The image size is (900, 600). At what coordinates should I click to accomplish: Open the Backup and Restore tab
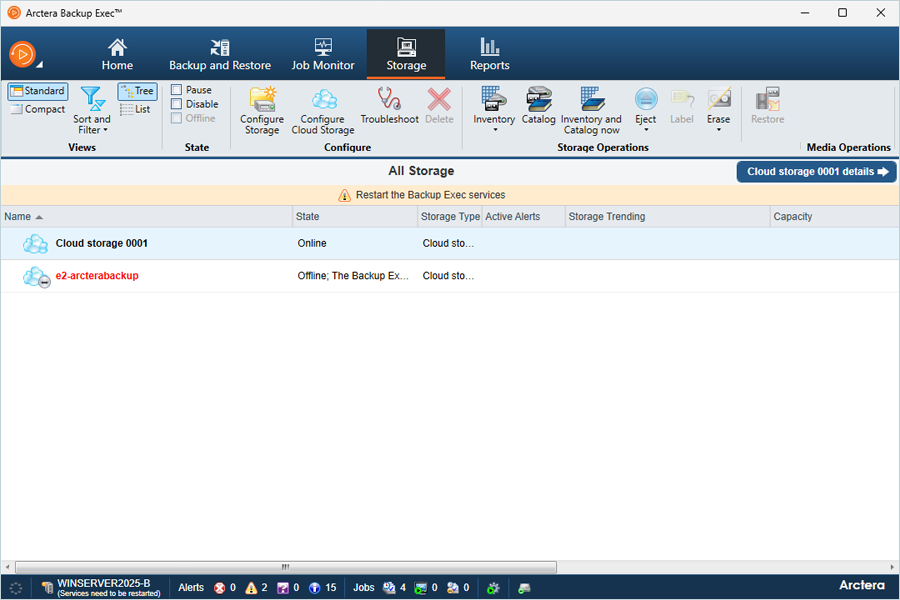(x=220, y=55)
